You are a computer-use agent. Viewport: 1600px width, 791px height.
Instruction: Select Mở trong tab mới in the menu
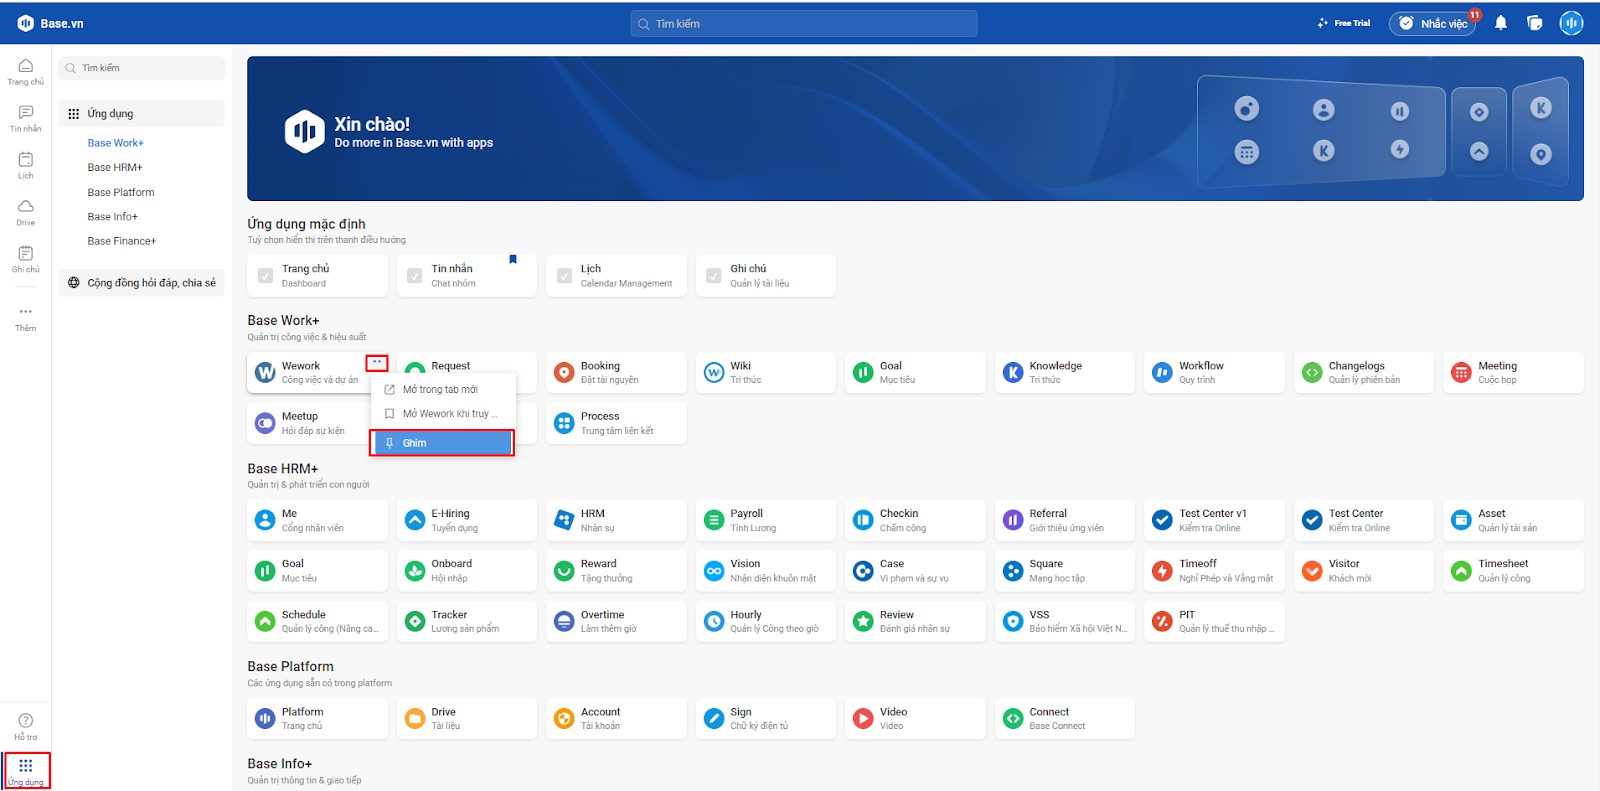[443, 390]
